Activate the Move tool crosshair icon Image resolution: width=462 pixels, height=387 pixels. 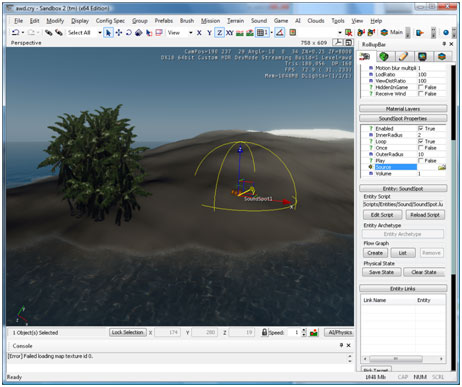tap(119, 33)
